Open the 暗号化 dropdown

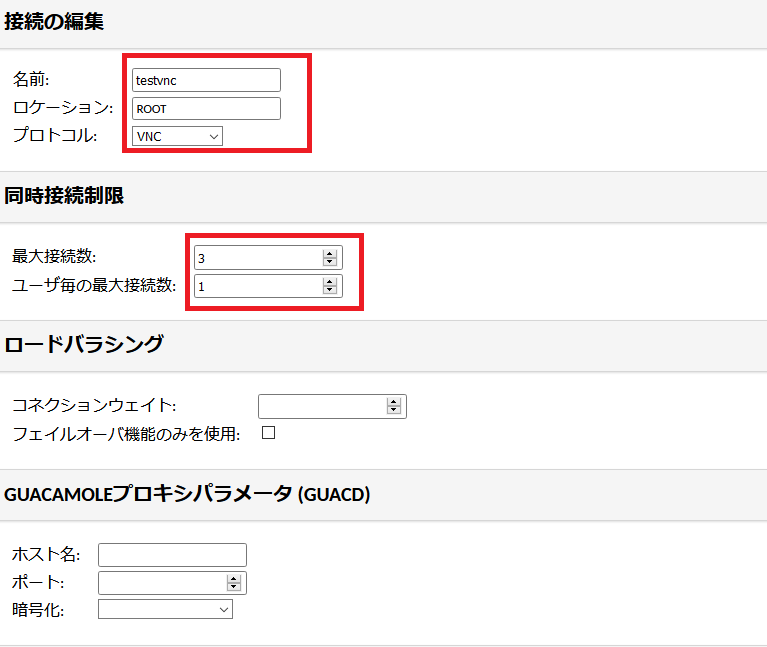[x=165, y=609]
